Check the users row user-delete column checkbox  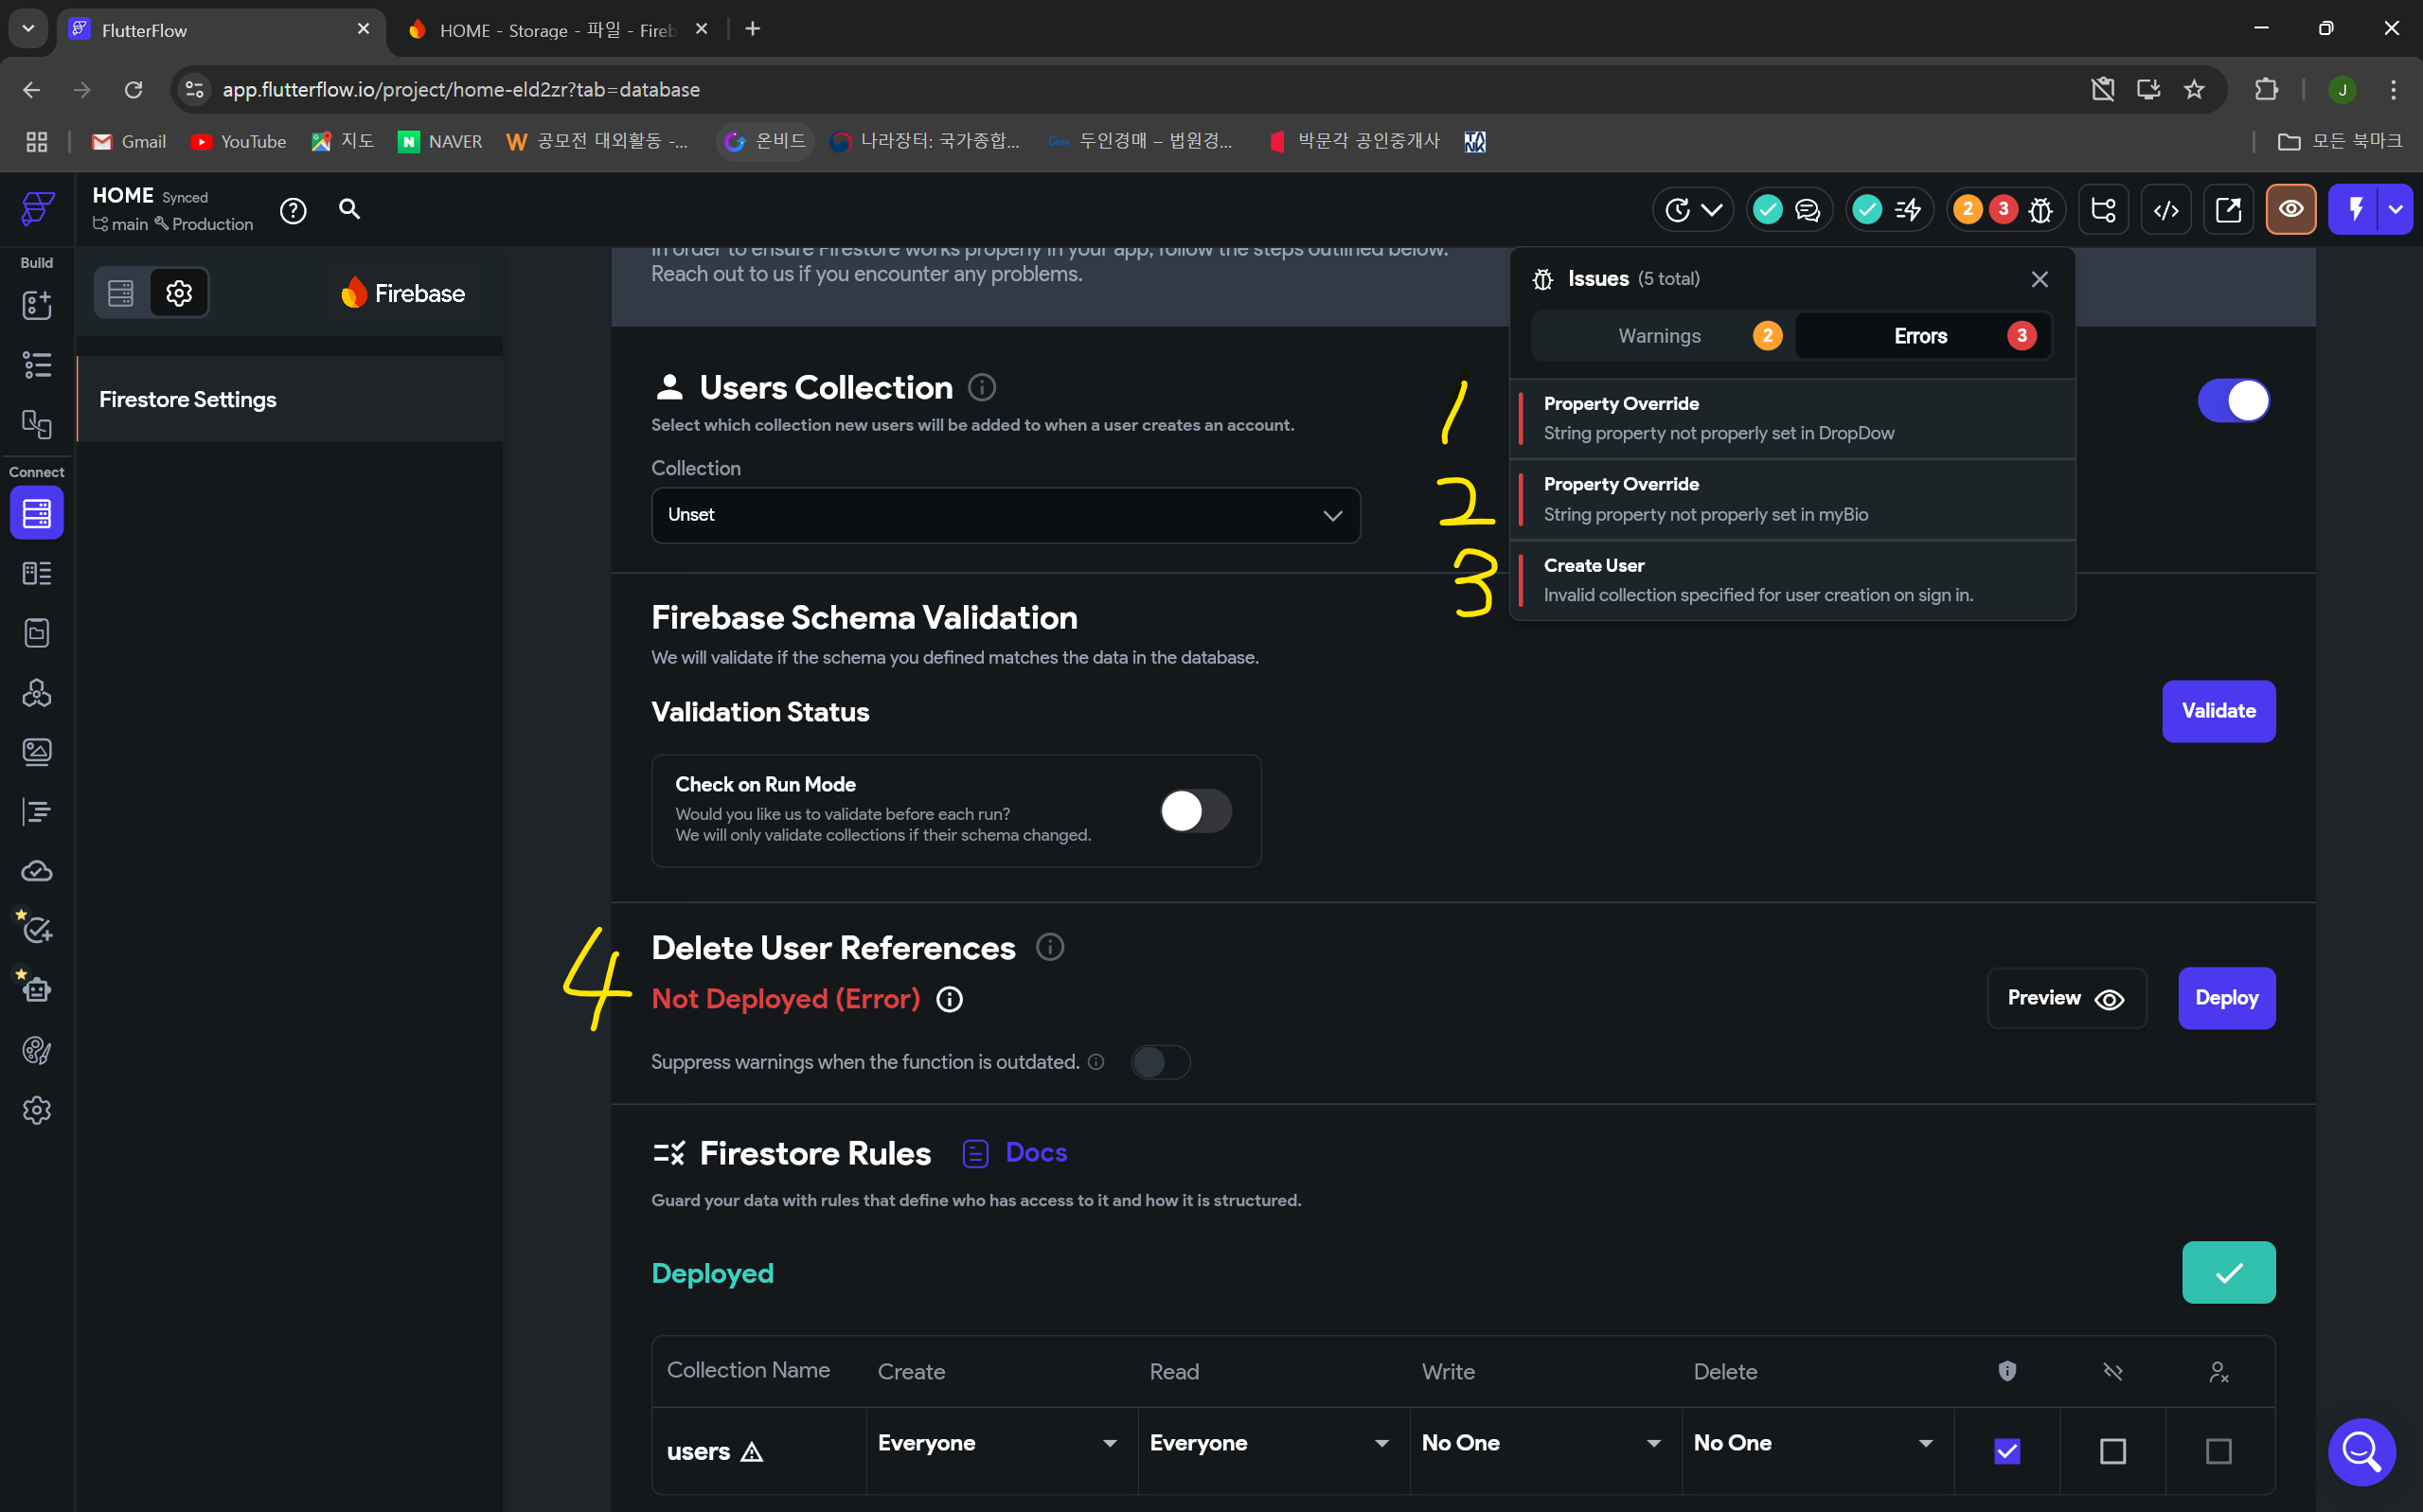[x=2219, y=1451]
